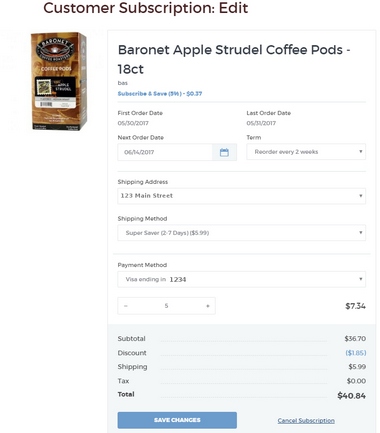This screenshot has height=433, width=380.
Task: Click the Baronet coffee pods product image
Action: click(x=59, y=81)
